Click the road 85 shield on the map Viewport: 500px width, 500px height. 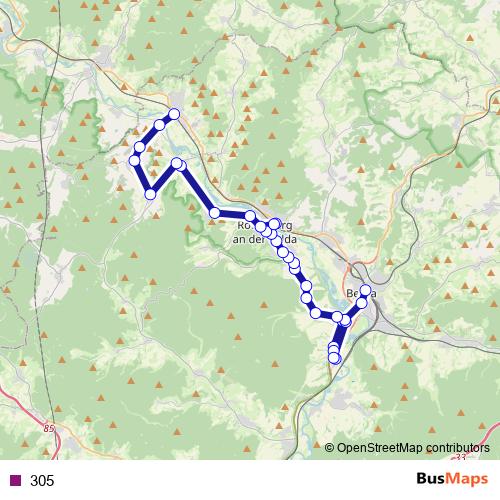(x=49, y=428)
